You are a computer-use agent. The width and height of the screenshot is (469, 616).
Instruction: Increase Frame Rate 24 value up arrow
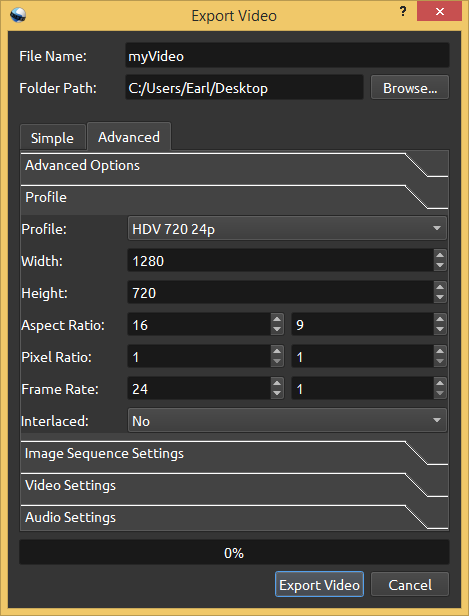(x=277, y=383)
